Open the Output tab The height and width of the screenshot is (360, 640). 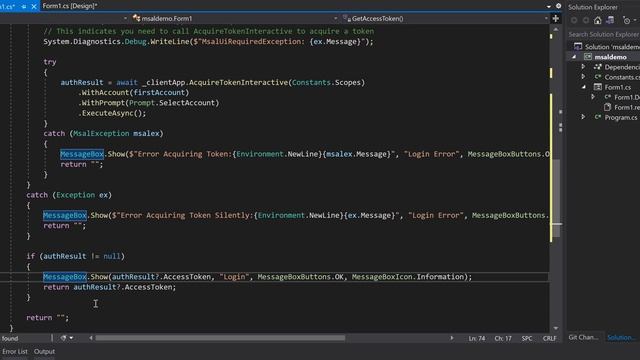(44, 351)
